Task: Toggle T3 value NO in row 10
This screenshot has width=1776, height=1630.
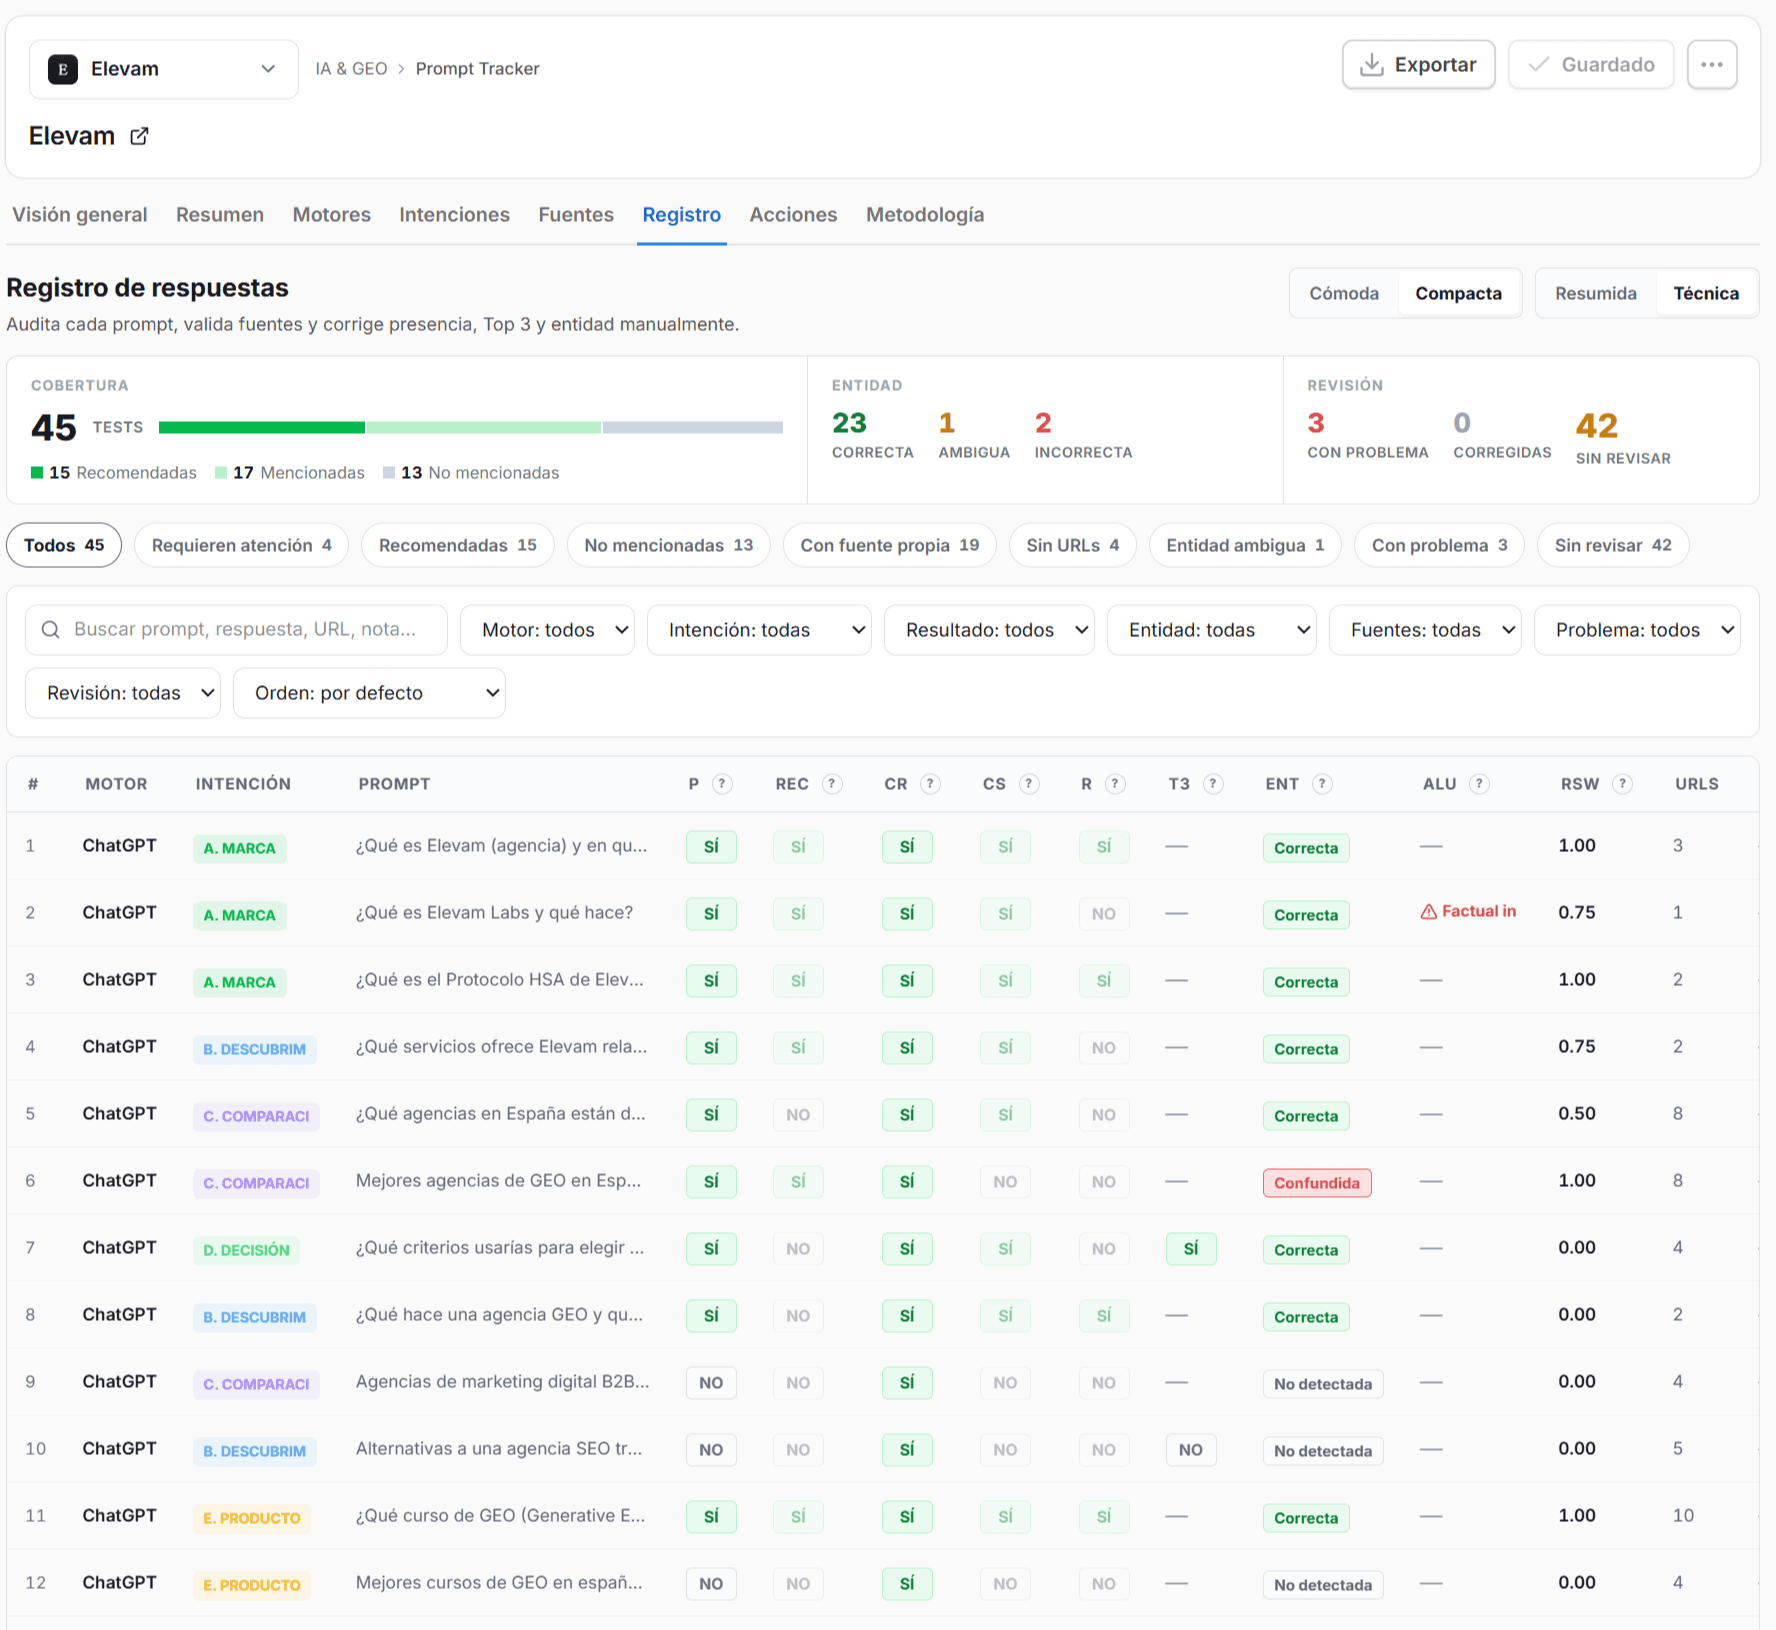Action: (1191, 1450)
